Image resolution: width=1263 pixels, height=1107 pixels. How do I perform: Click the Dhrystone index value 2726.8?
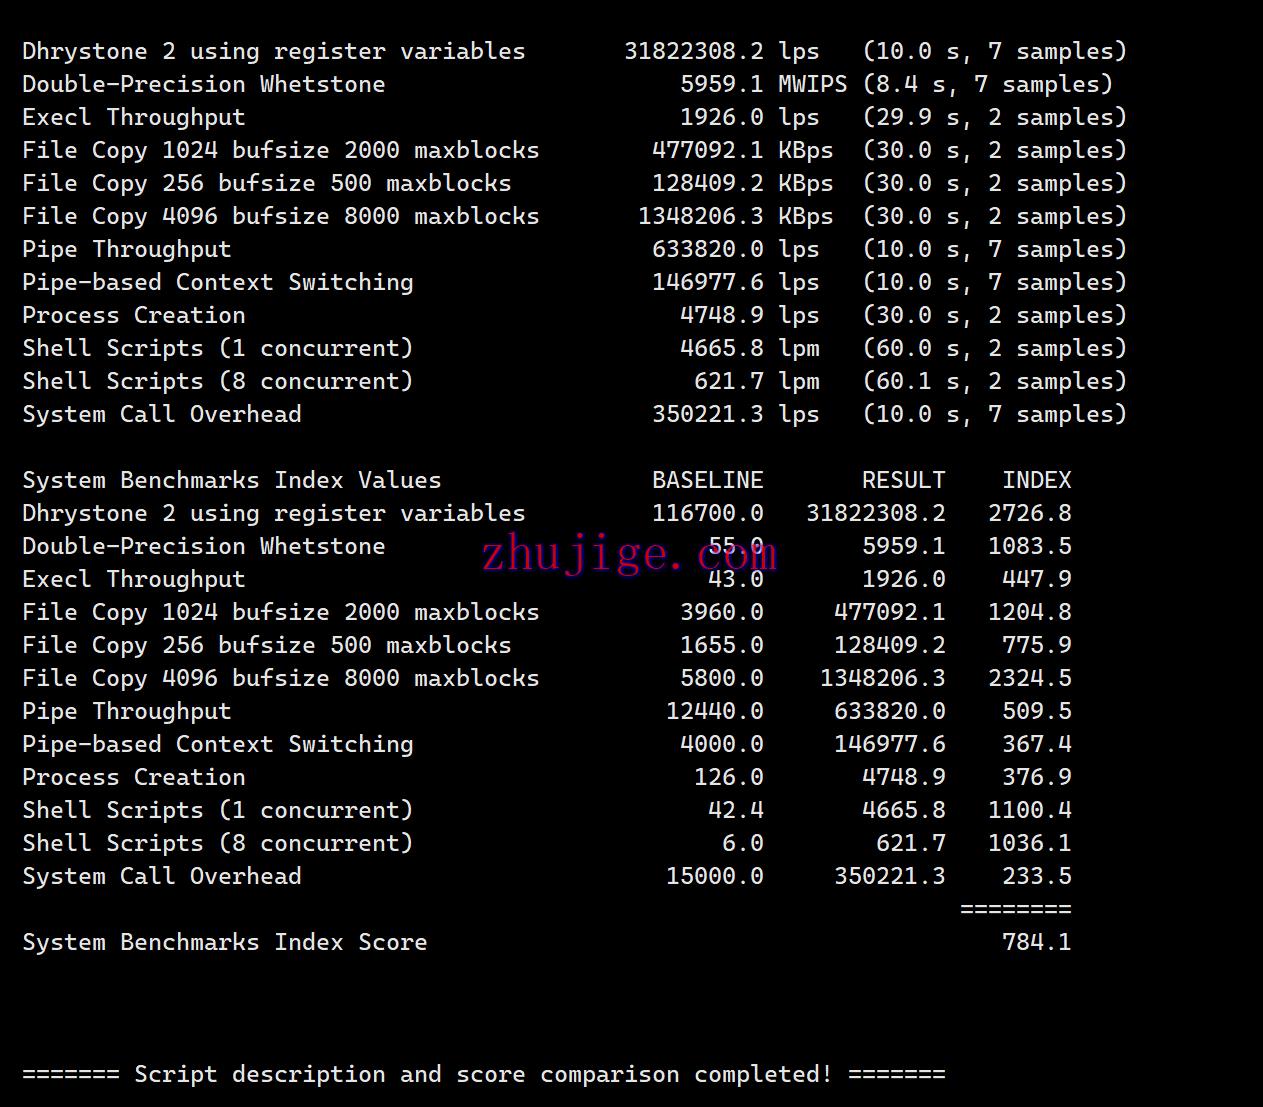pos(1029,513)
